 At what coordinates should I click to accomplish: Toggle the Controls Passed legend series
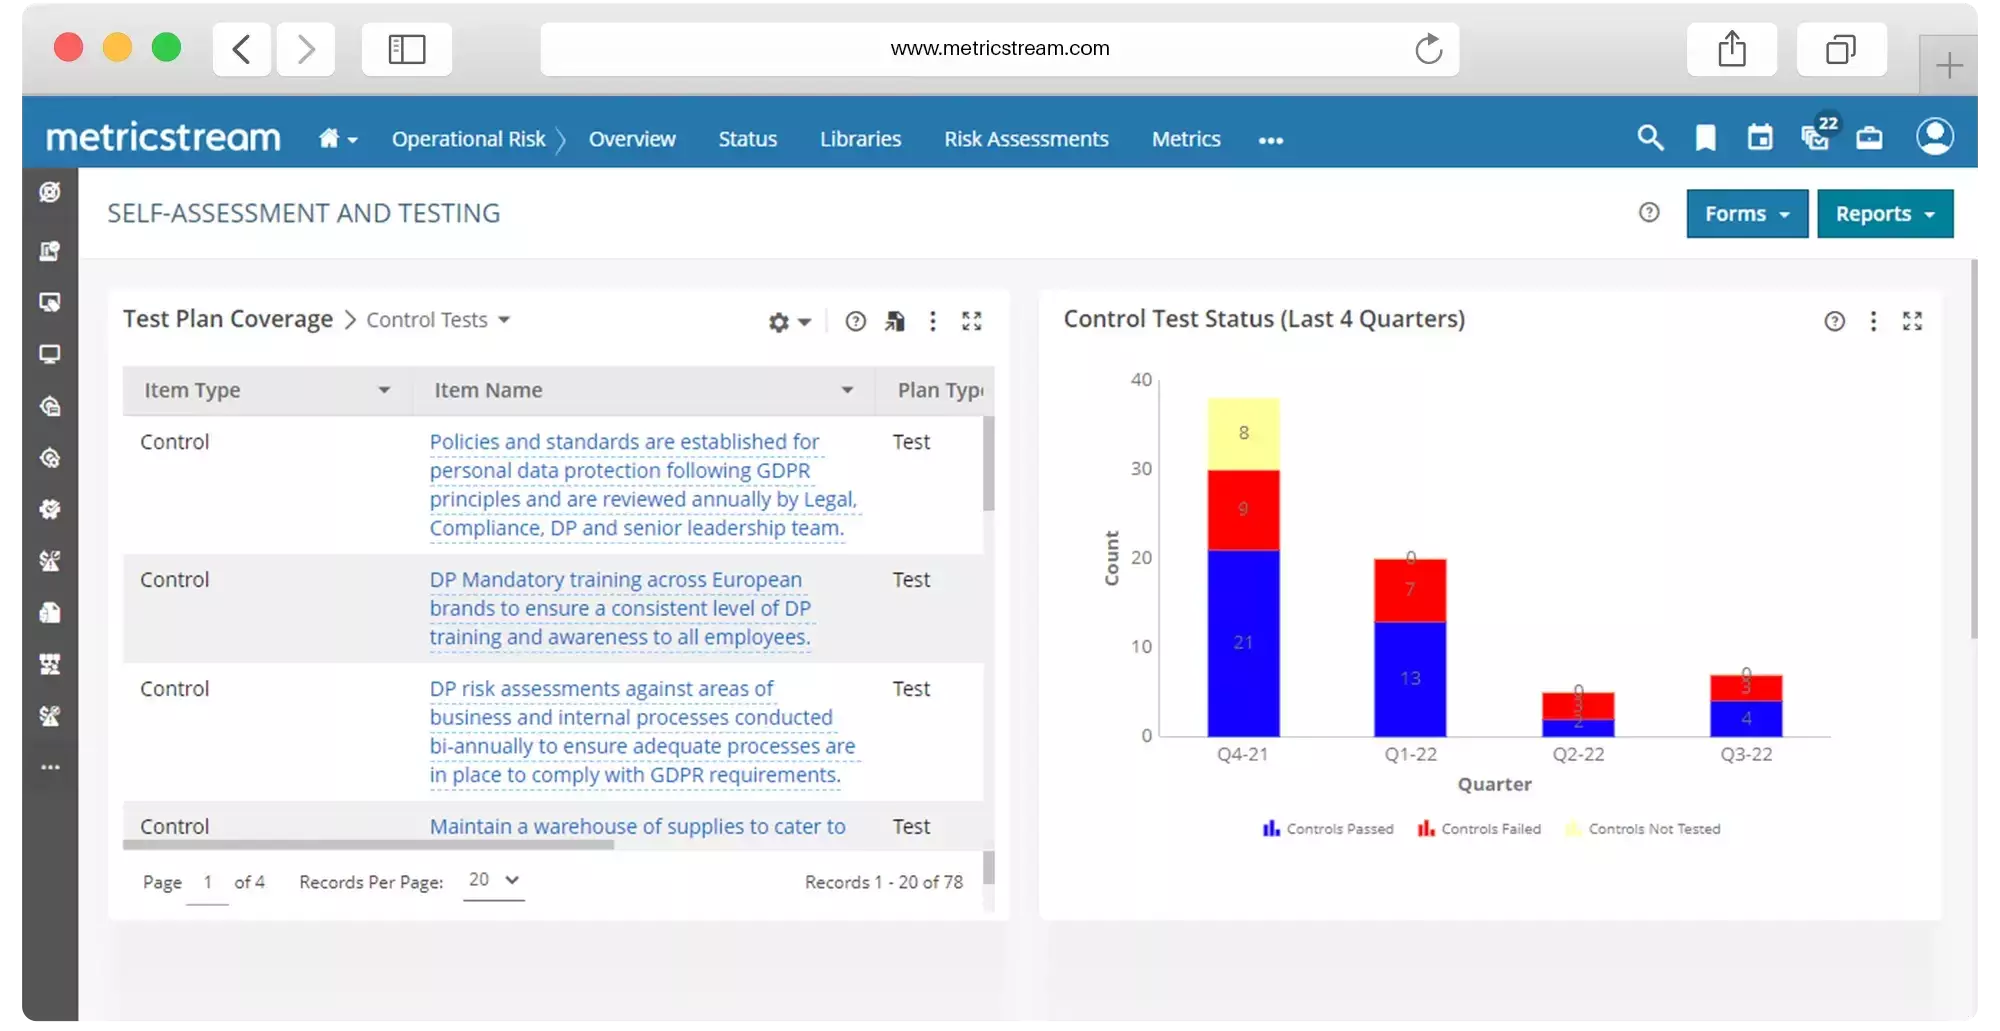[x=1328, y=829]
